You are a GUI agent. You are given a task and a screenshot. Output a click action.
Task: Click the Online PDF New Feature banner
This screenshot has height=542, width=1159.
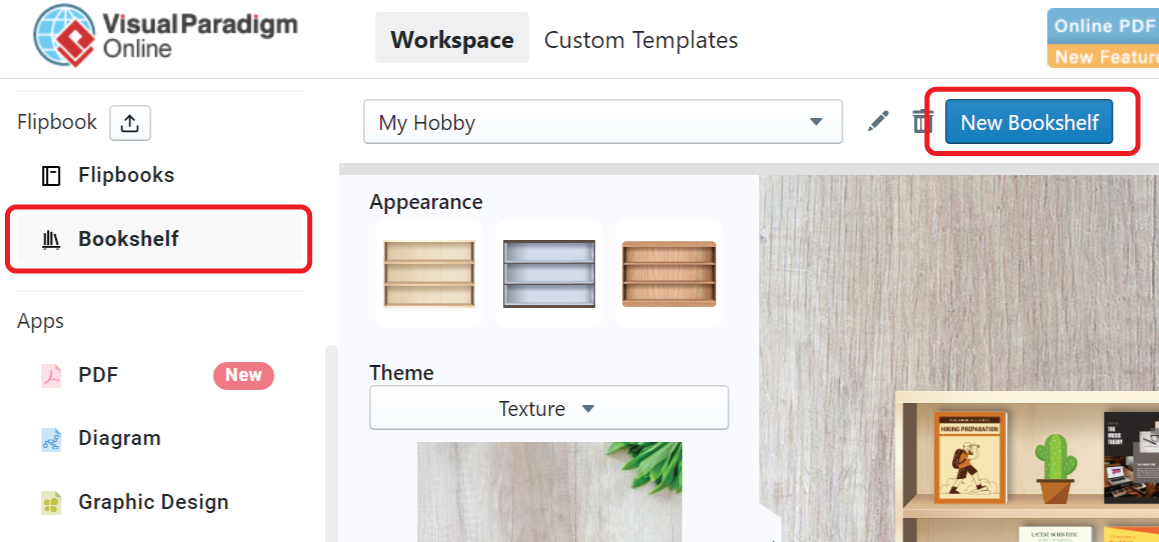coord(1103,40)
